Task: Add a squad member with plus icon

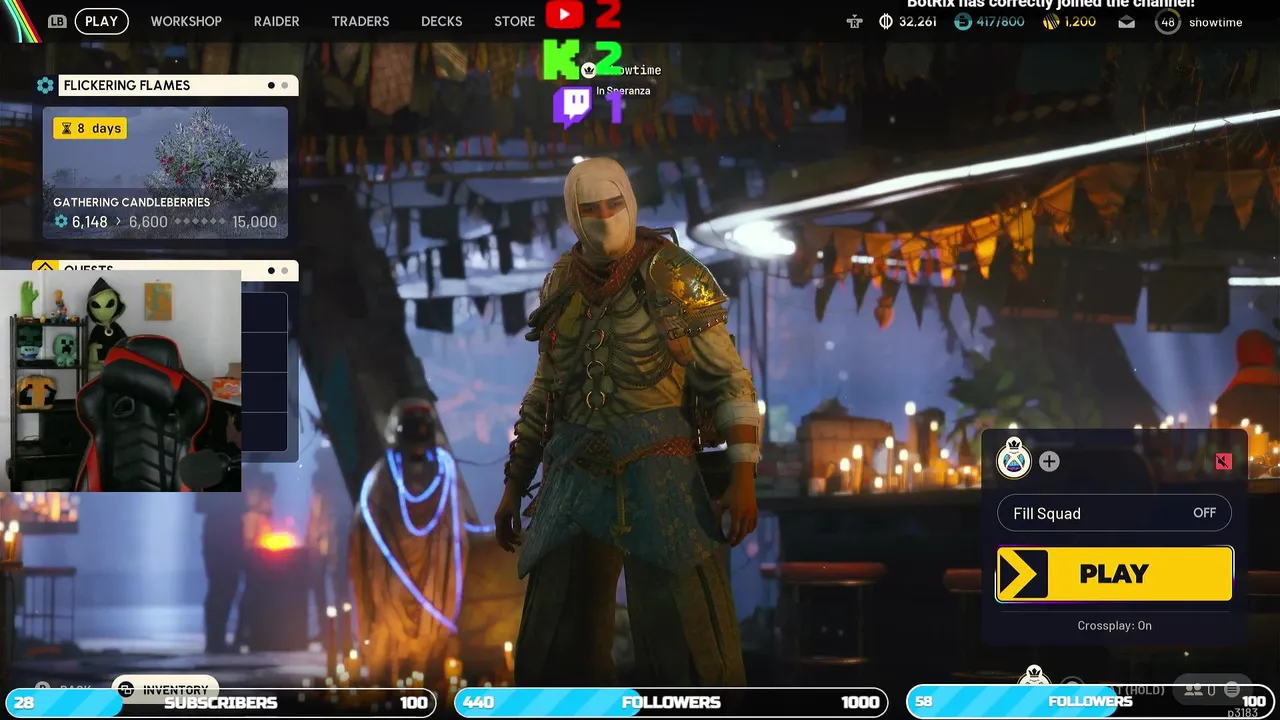Action: coord(1049,461)
